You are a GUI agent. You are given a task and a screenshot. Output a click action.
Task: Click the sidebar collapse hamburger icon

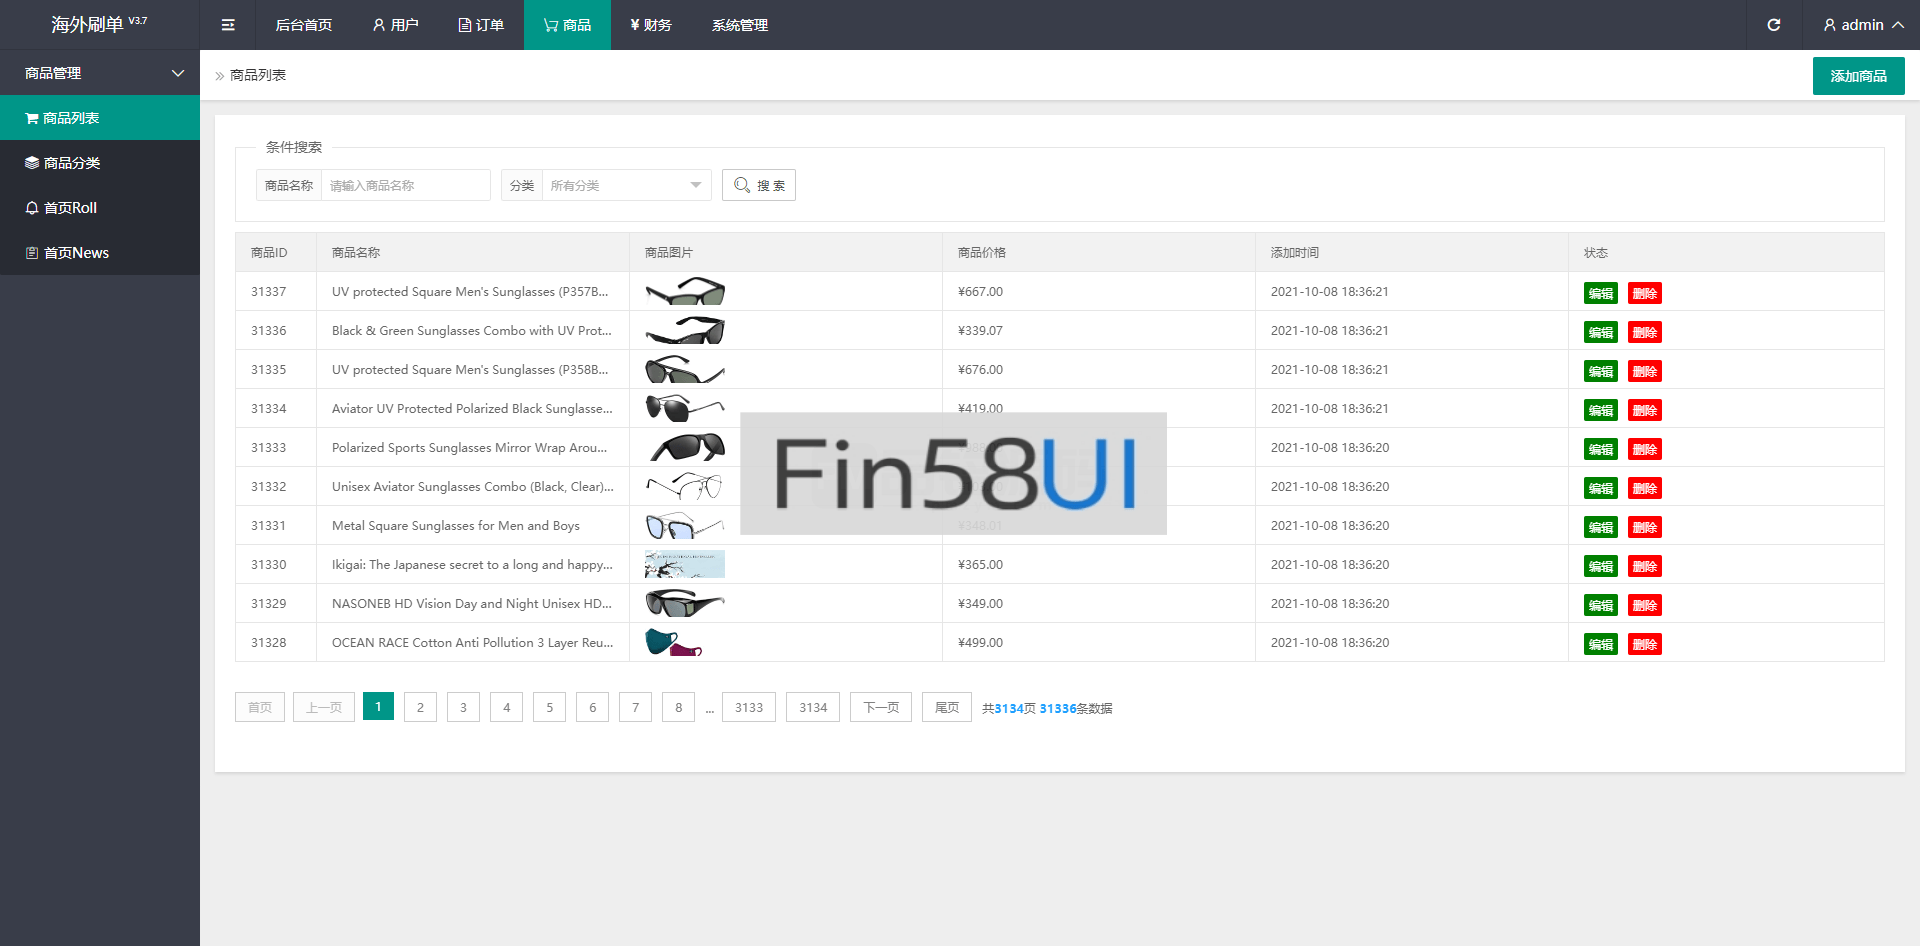tap(228, 25)
